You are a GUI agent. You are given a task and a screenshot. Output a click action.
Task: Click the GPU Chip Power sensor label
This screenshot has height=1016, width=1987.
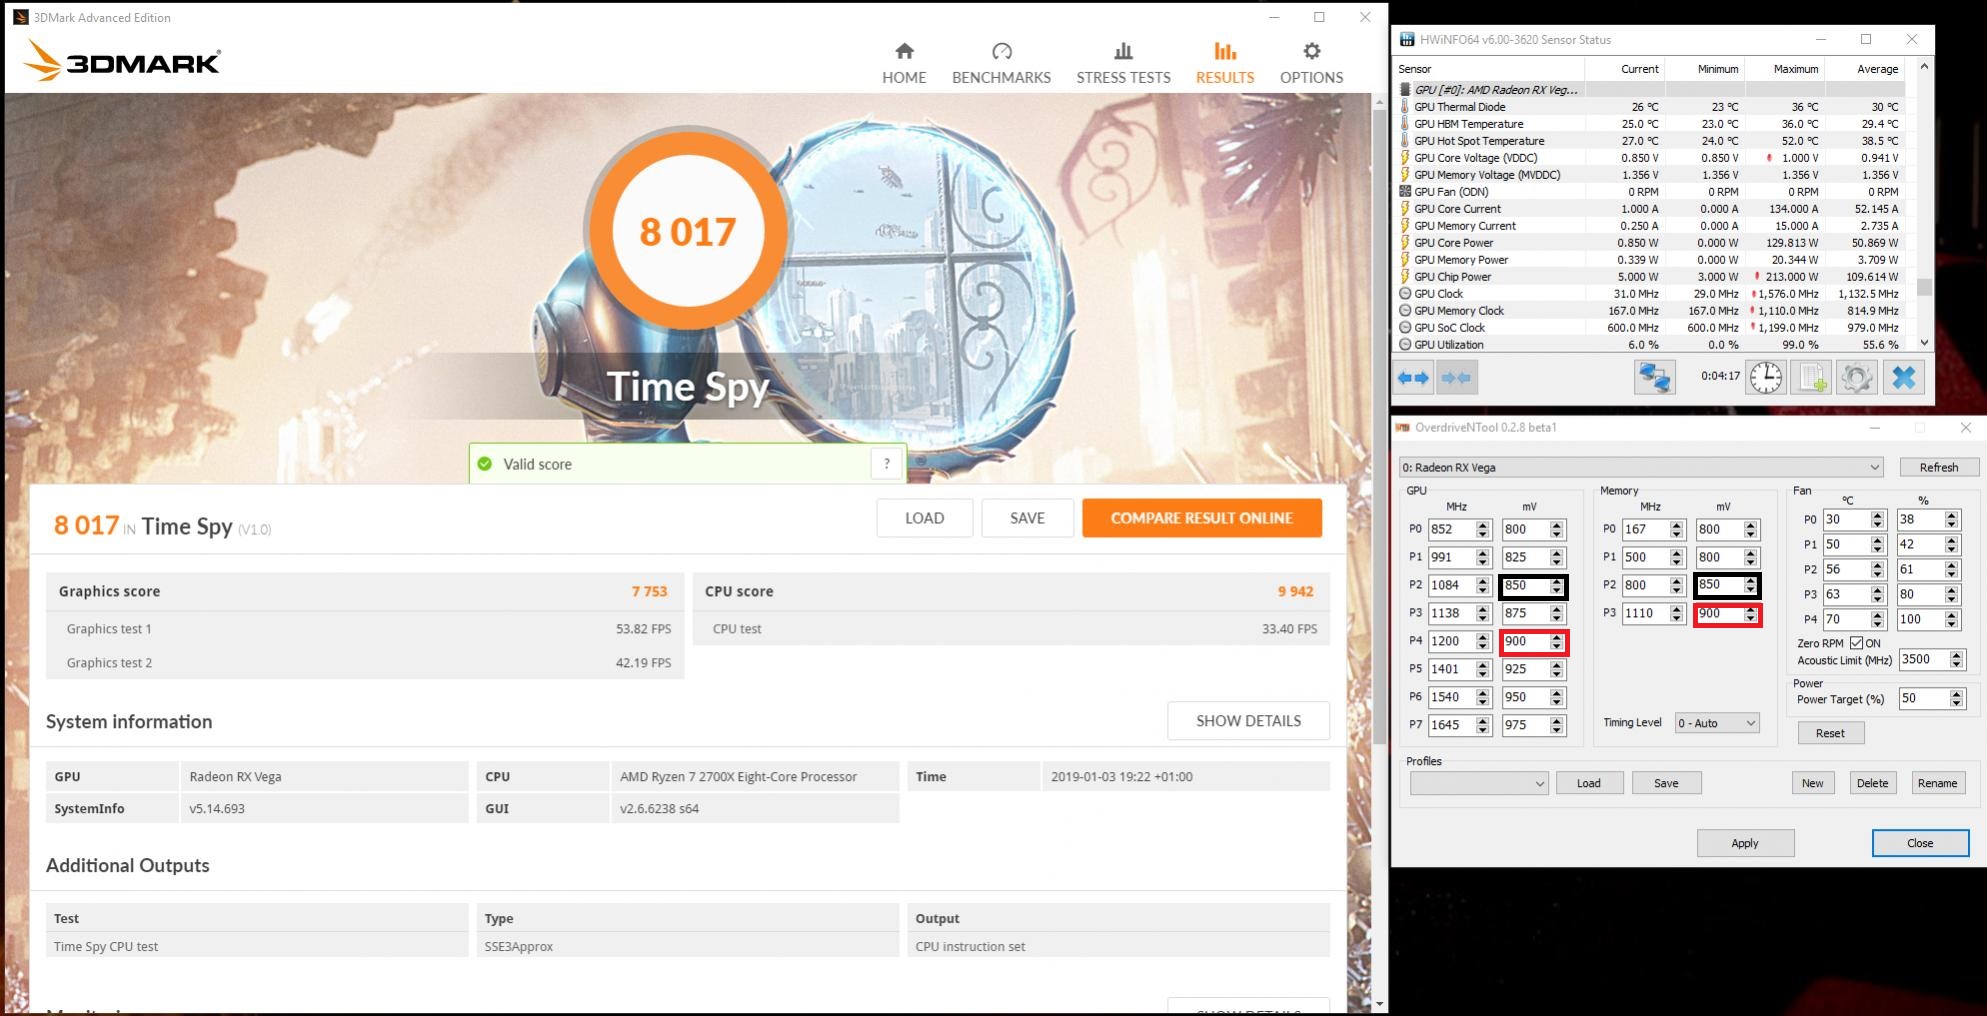point(1452,277)
